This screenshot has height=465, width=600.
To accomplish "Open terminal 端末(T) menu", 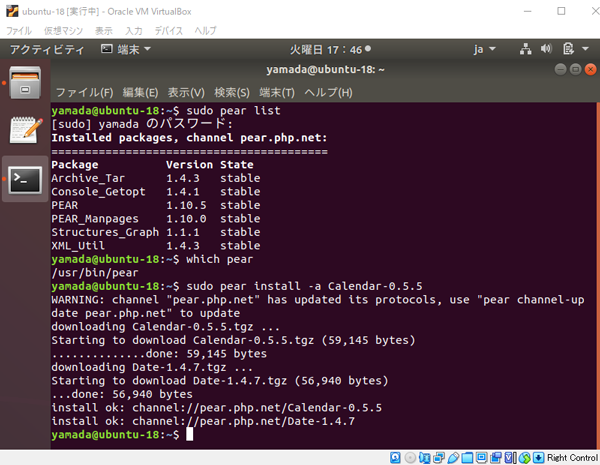I will pyautogui.click(x=277, y=93).
